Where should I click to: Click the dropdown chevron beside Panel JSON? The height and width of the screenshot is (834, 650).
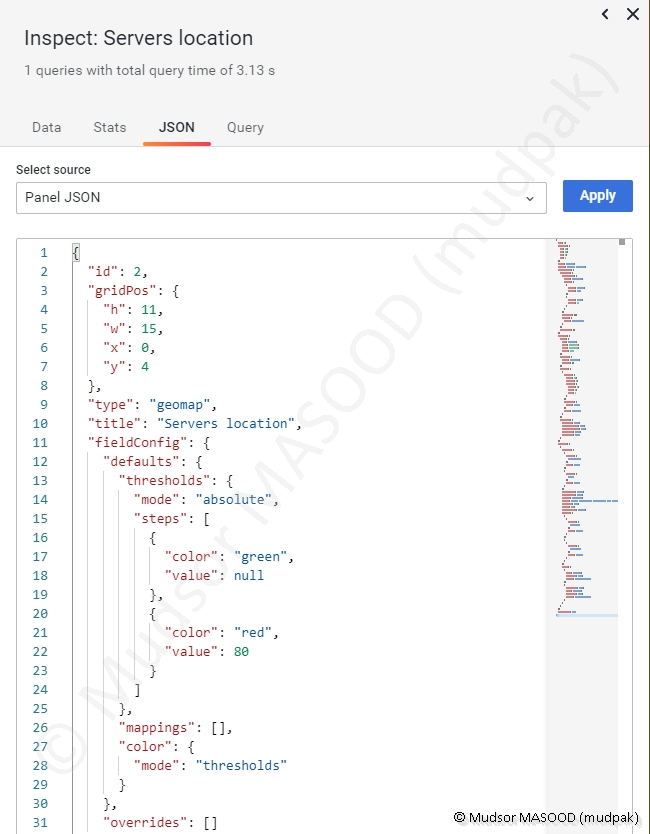pyautogui.click(x=530, y=198)
